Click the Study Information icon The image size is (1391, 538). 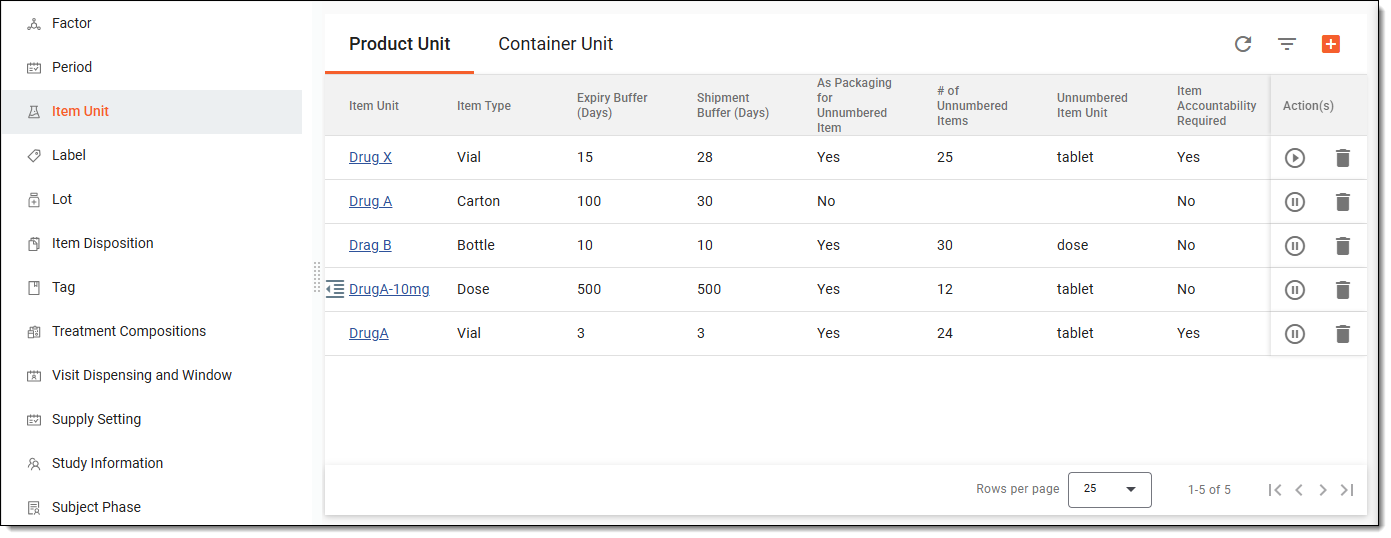pos(34,463)
